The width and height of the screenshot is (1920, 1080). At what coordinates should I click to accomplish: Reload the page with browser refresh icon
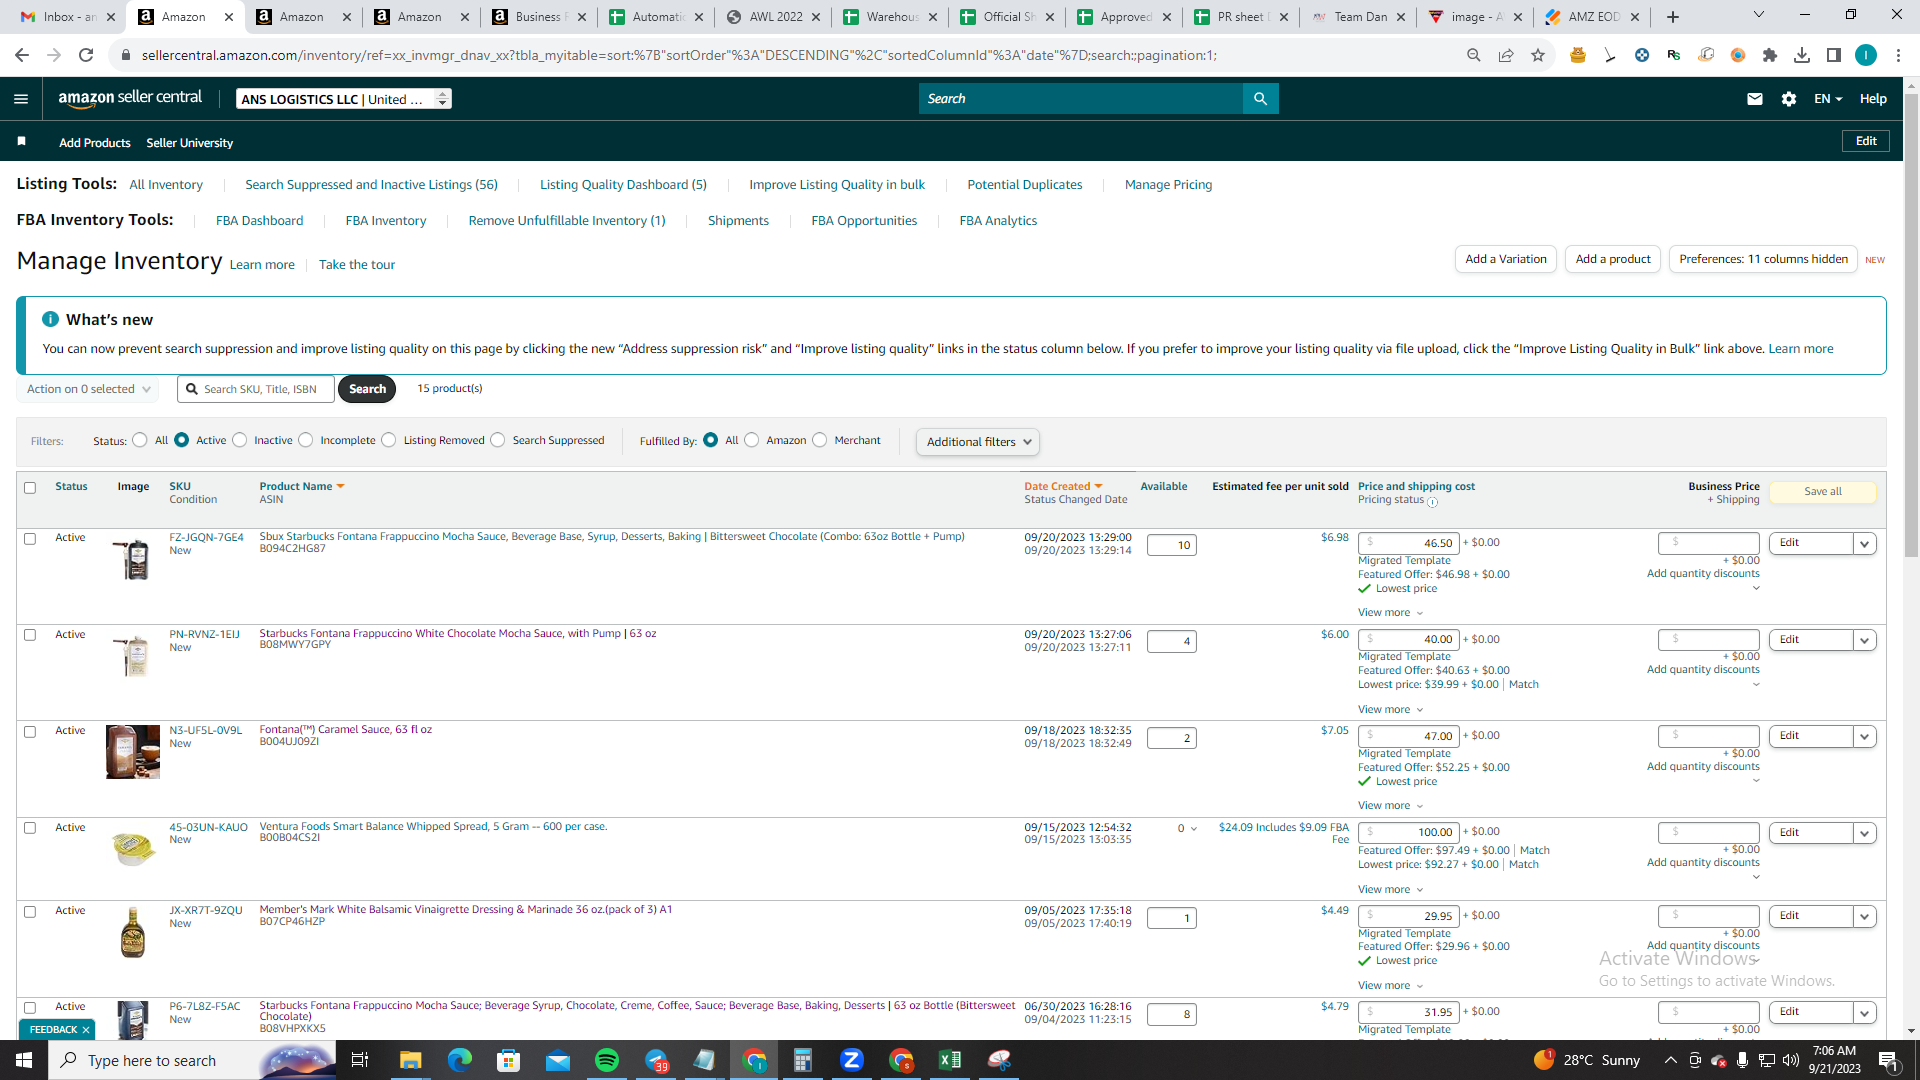[x=86, y=55]
